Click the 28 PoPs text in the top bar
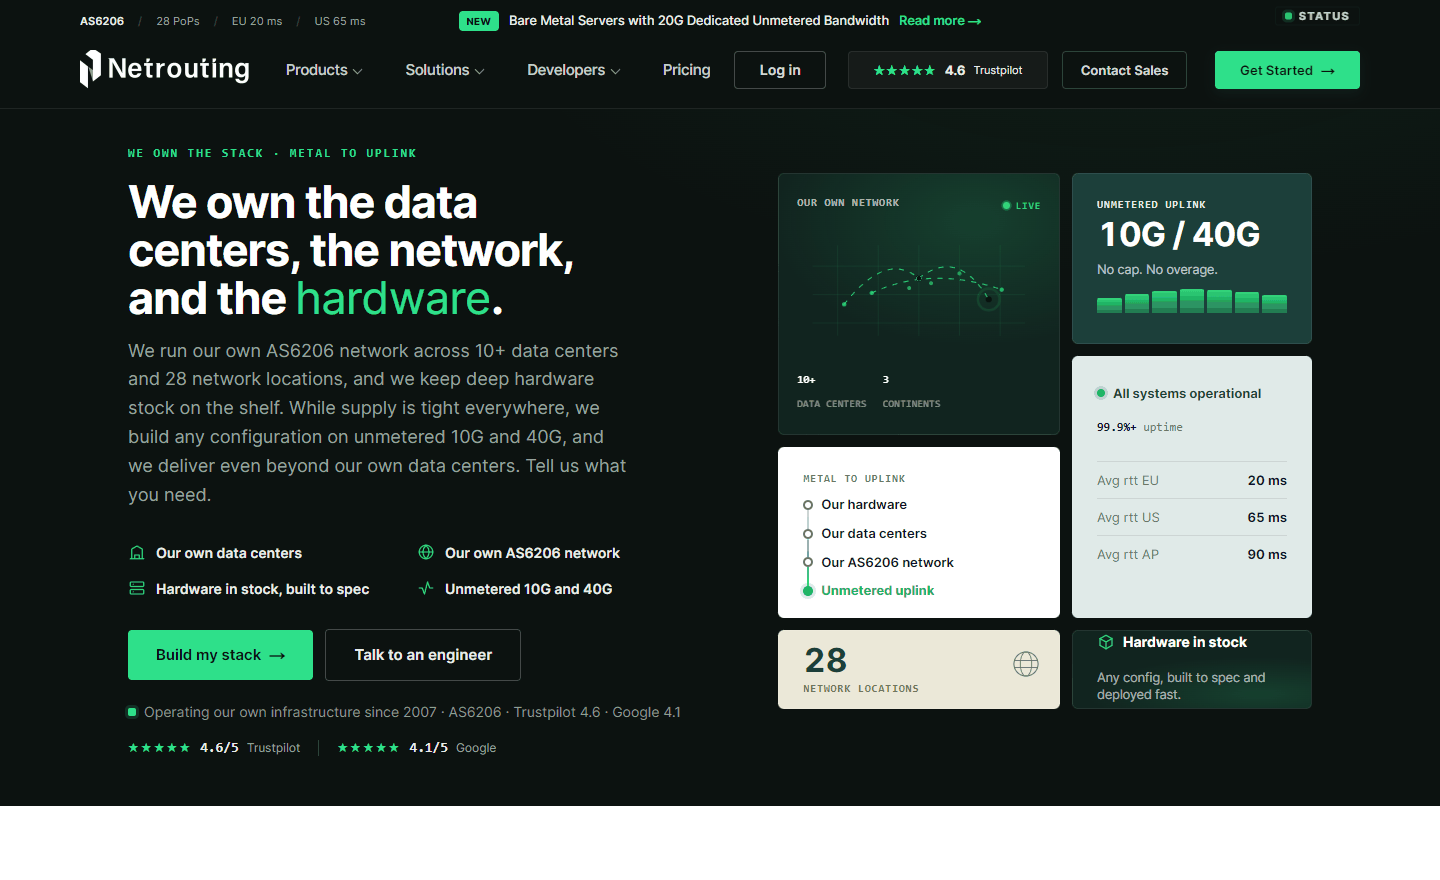 [x=178, y=21]
